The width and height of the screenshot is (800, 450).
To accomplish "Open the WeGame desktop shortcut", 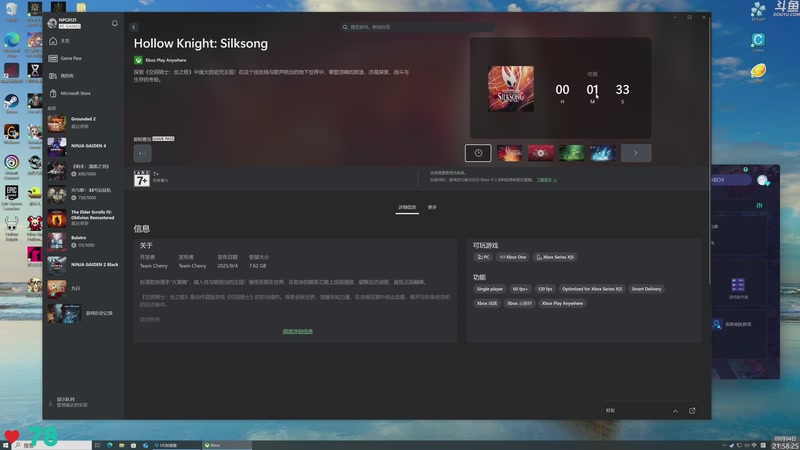I will [x=12, y=134].
